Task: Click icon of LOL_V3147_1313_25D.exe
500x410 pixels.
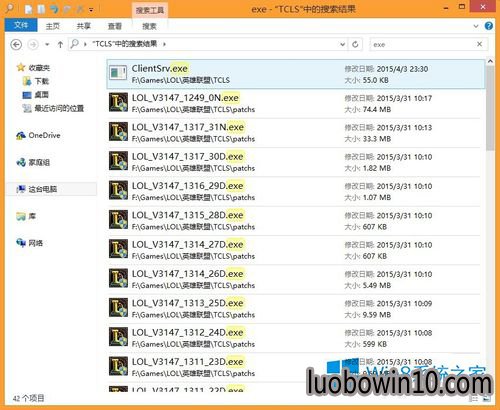Action: point(118,308)
